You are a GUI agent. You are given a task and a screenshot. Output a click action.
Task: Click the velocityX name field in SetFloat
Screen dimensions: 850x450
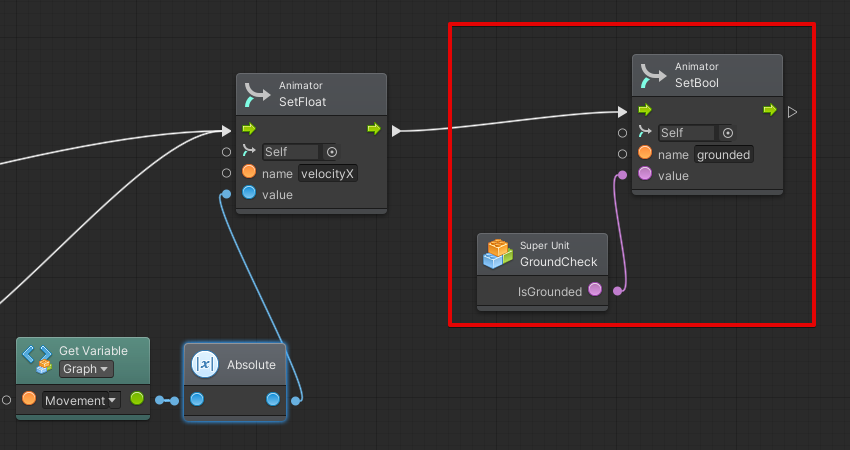pyautogui.click(x=329, y=174)
